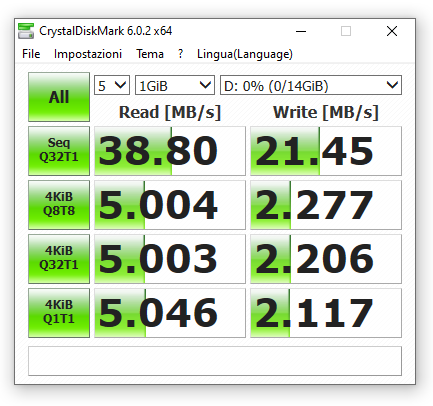Expand the 1GiB test size dropdown

[175, 85]
